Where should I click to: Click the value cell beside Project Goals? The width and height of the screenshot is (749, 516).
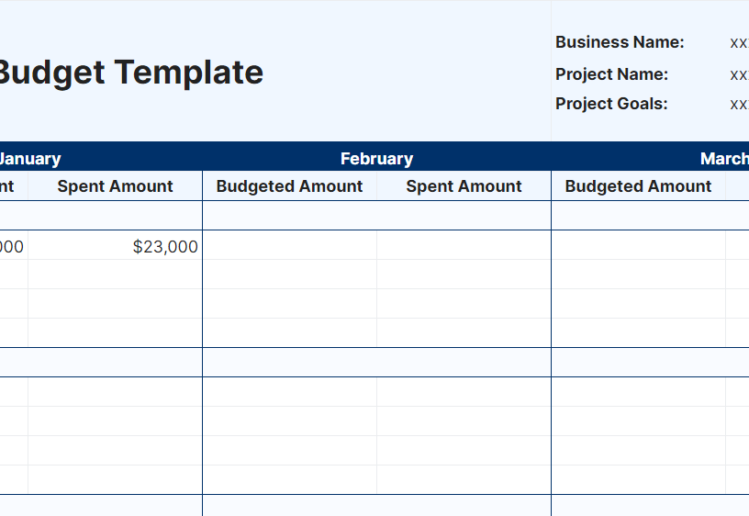739,104
